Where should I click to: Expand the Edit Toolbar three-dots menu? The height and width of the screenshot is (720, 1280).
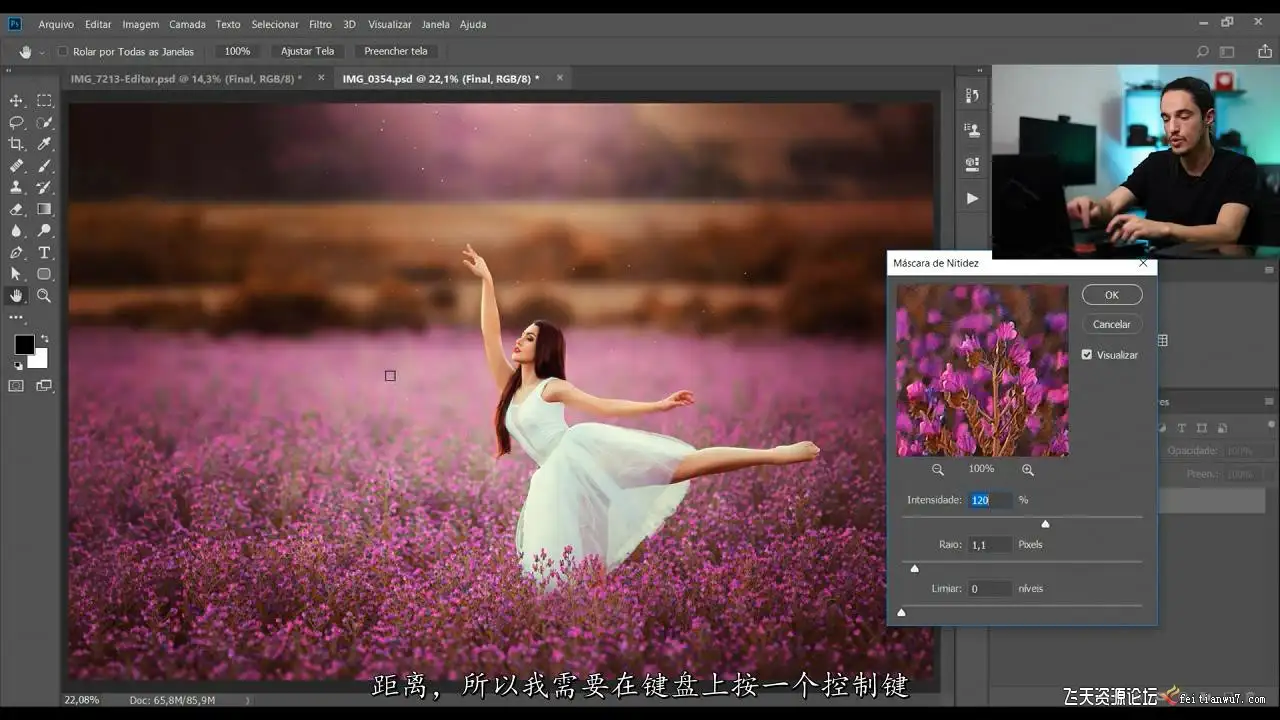point(16,317)
